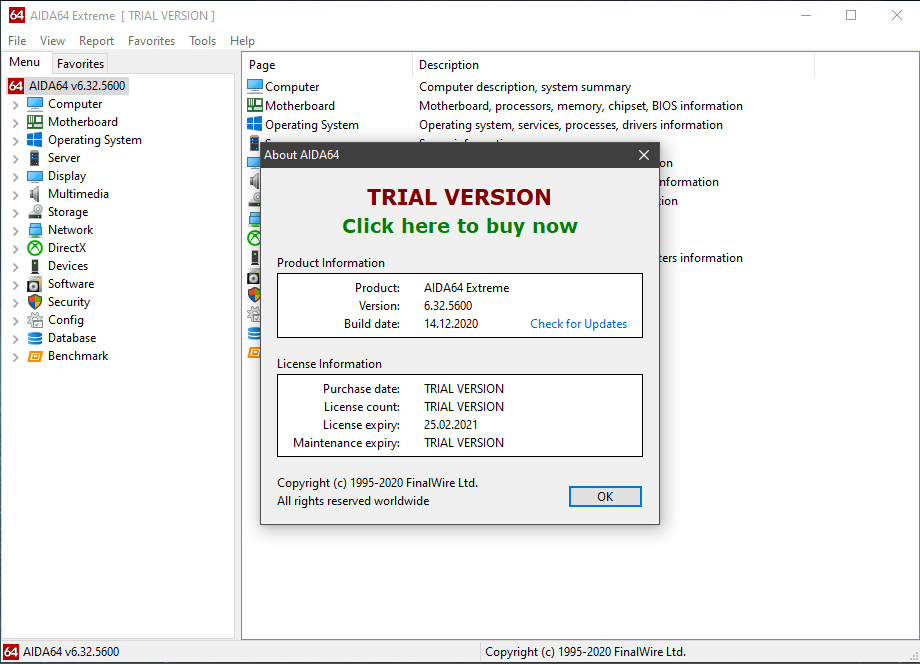Select the Devices tree item label
The height and width of the screenshot is (664, 920).
click(x=68, y=266)
